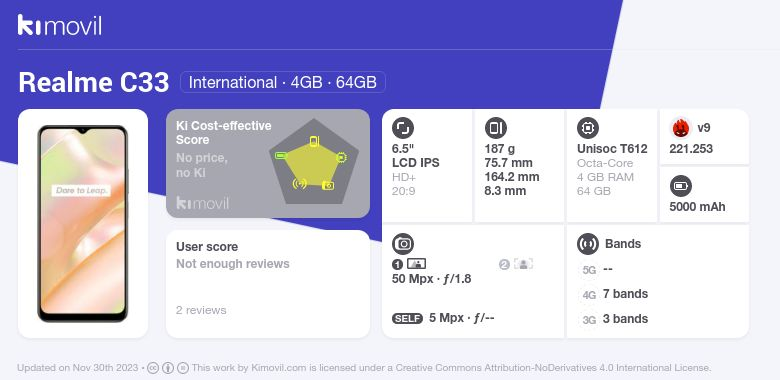Click the SELF selfie camera badge

[x=407, y=318]
